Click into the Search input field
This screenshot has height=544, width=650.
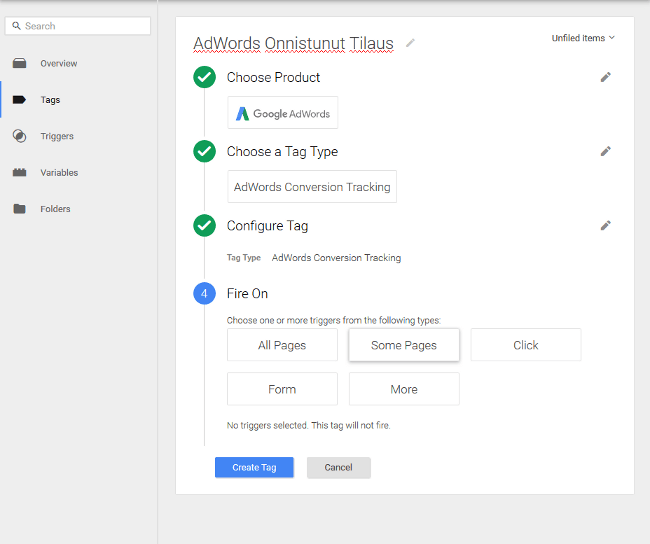point(78,26)
